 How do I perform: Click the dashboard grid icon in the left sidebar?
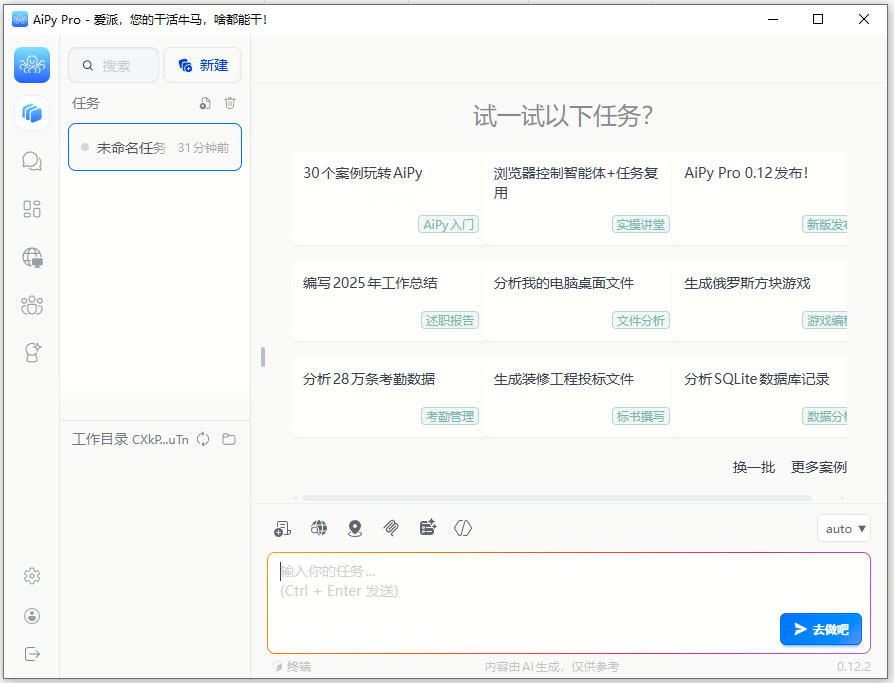(x=31, y=209)
